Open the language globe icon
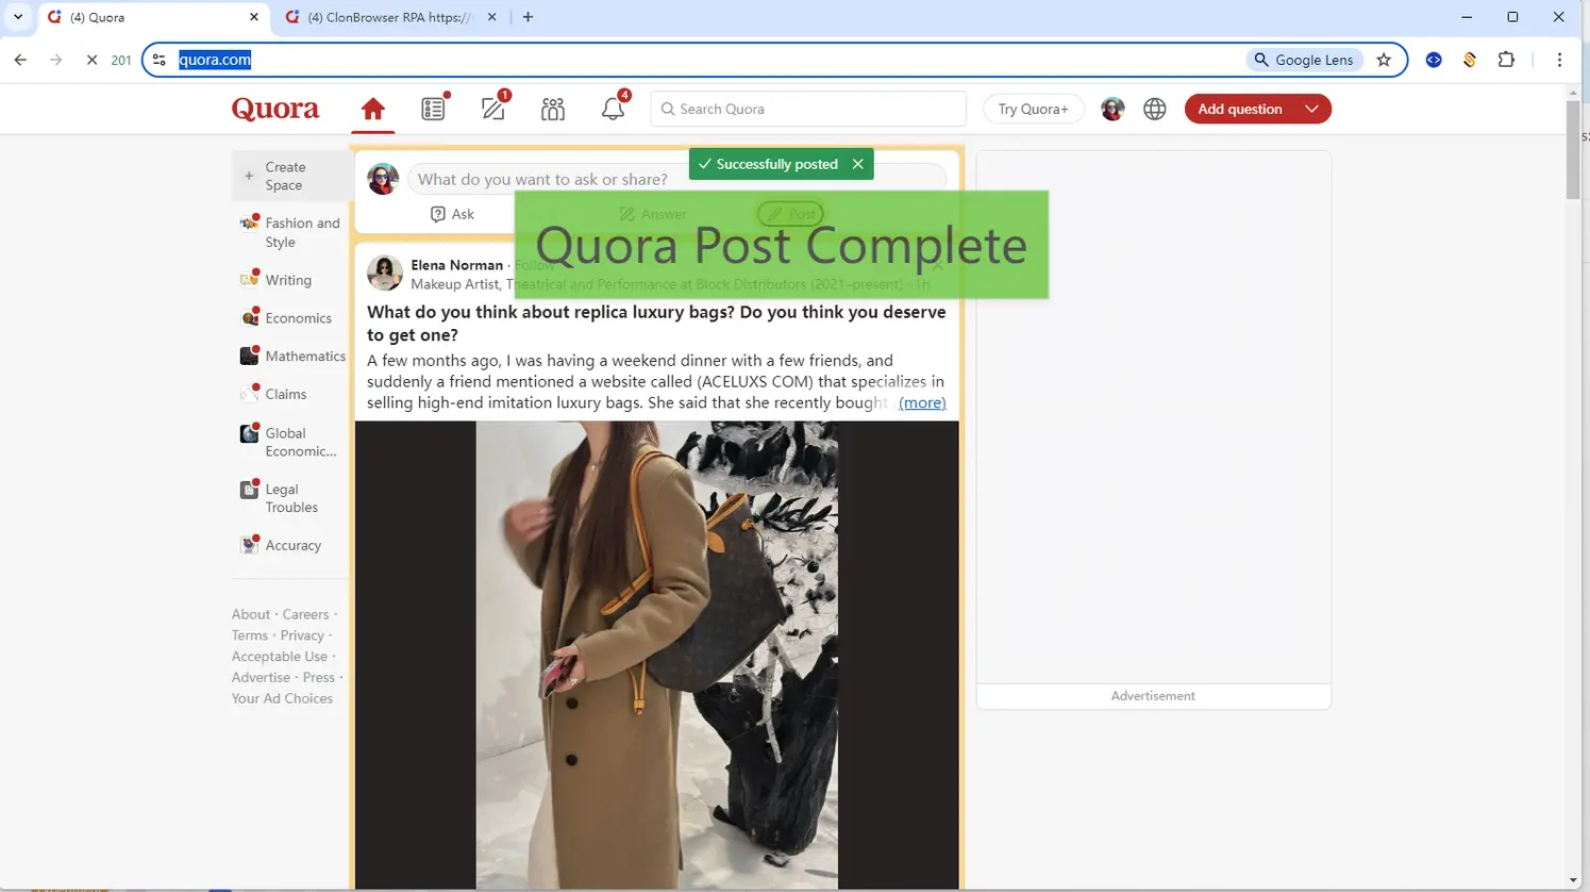Viewport: 1590px width, 892px height. coord(1155,109)
